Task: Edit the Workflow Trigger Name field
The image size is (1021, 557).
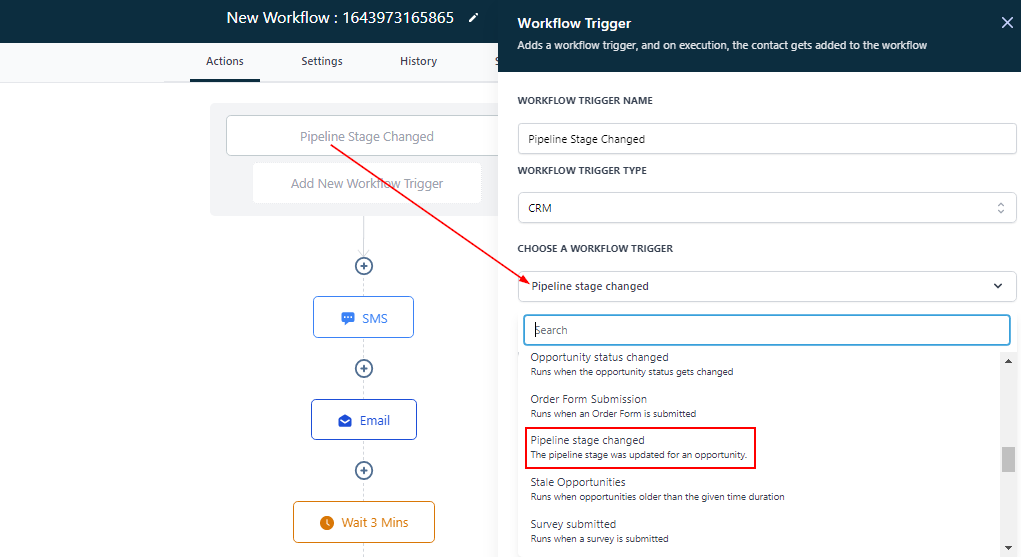Action: click(766, 139)
